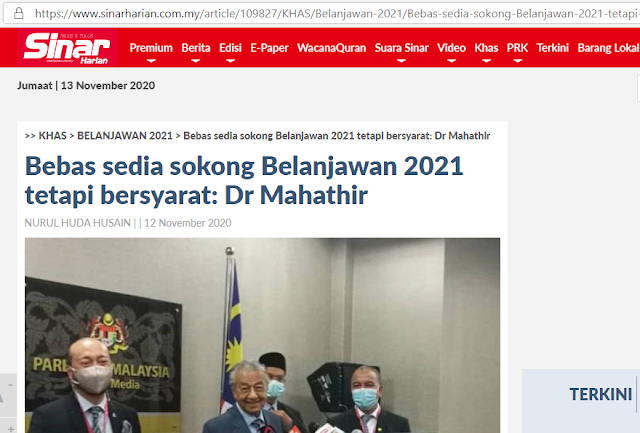
Task: Open the WacanaQuran menu item
Action: click(331, 48)
